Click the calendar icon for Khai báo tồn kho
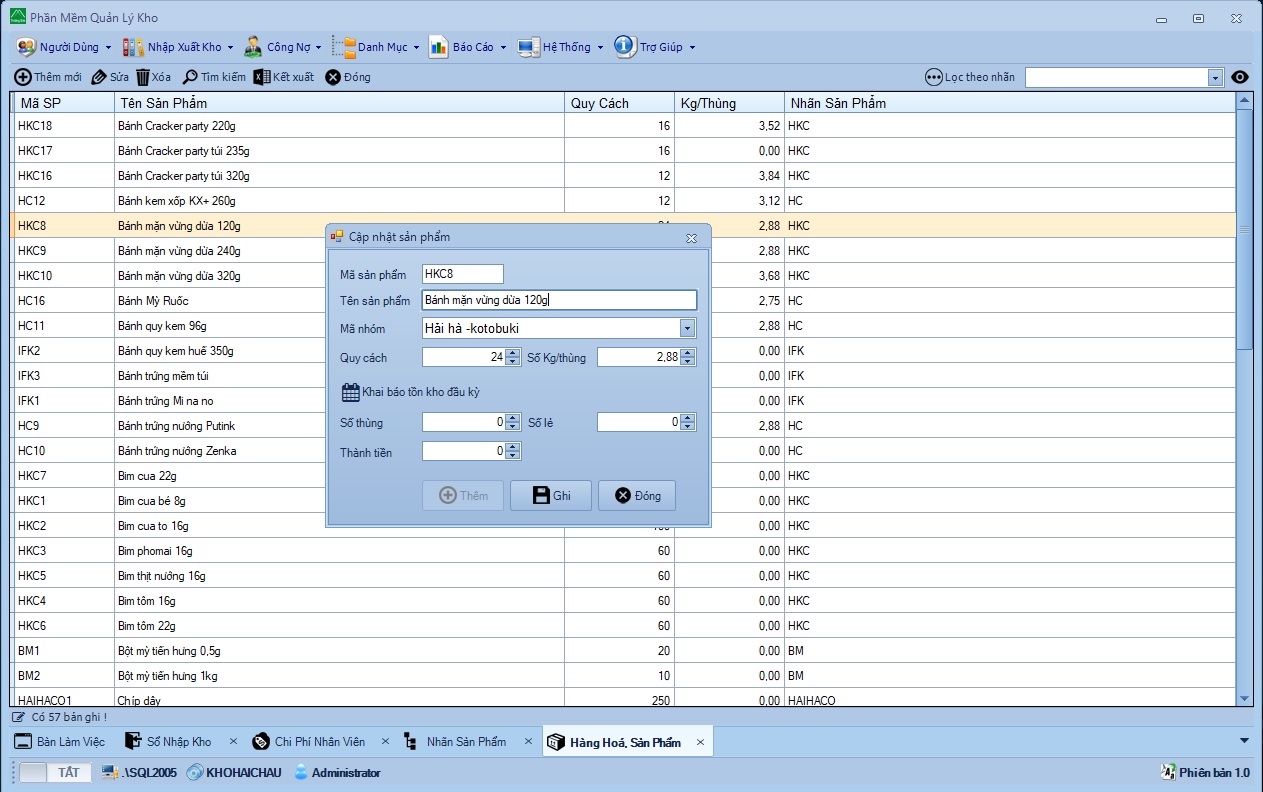This screenshot has height=792, width=1263. pos(350,392)
